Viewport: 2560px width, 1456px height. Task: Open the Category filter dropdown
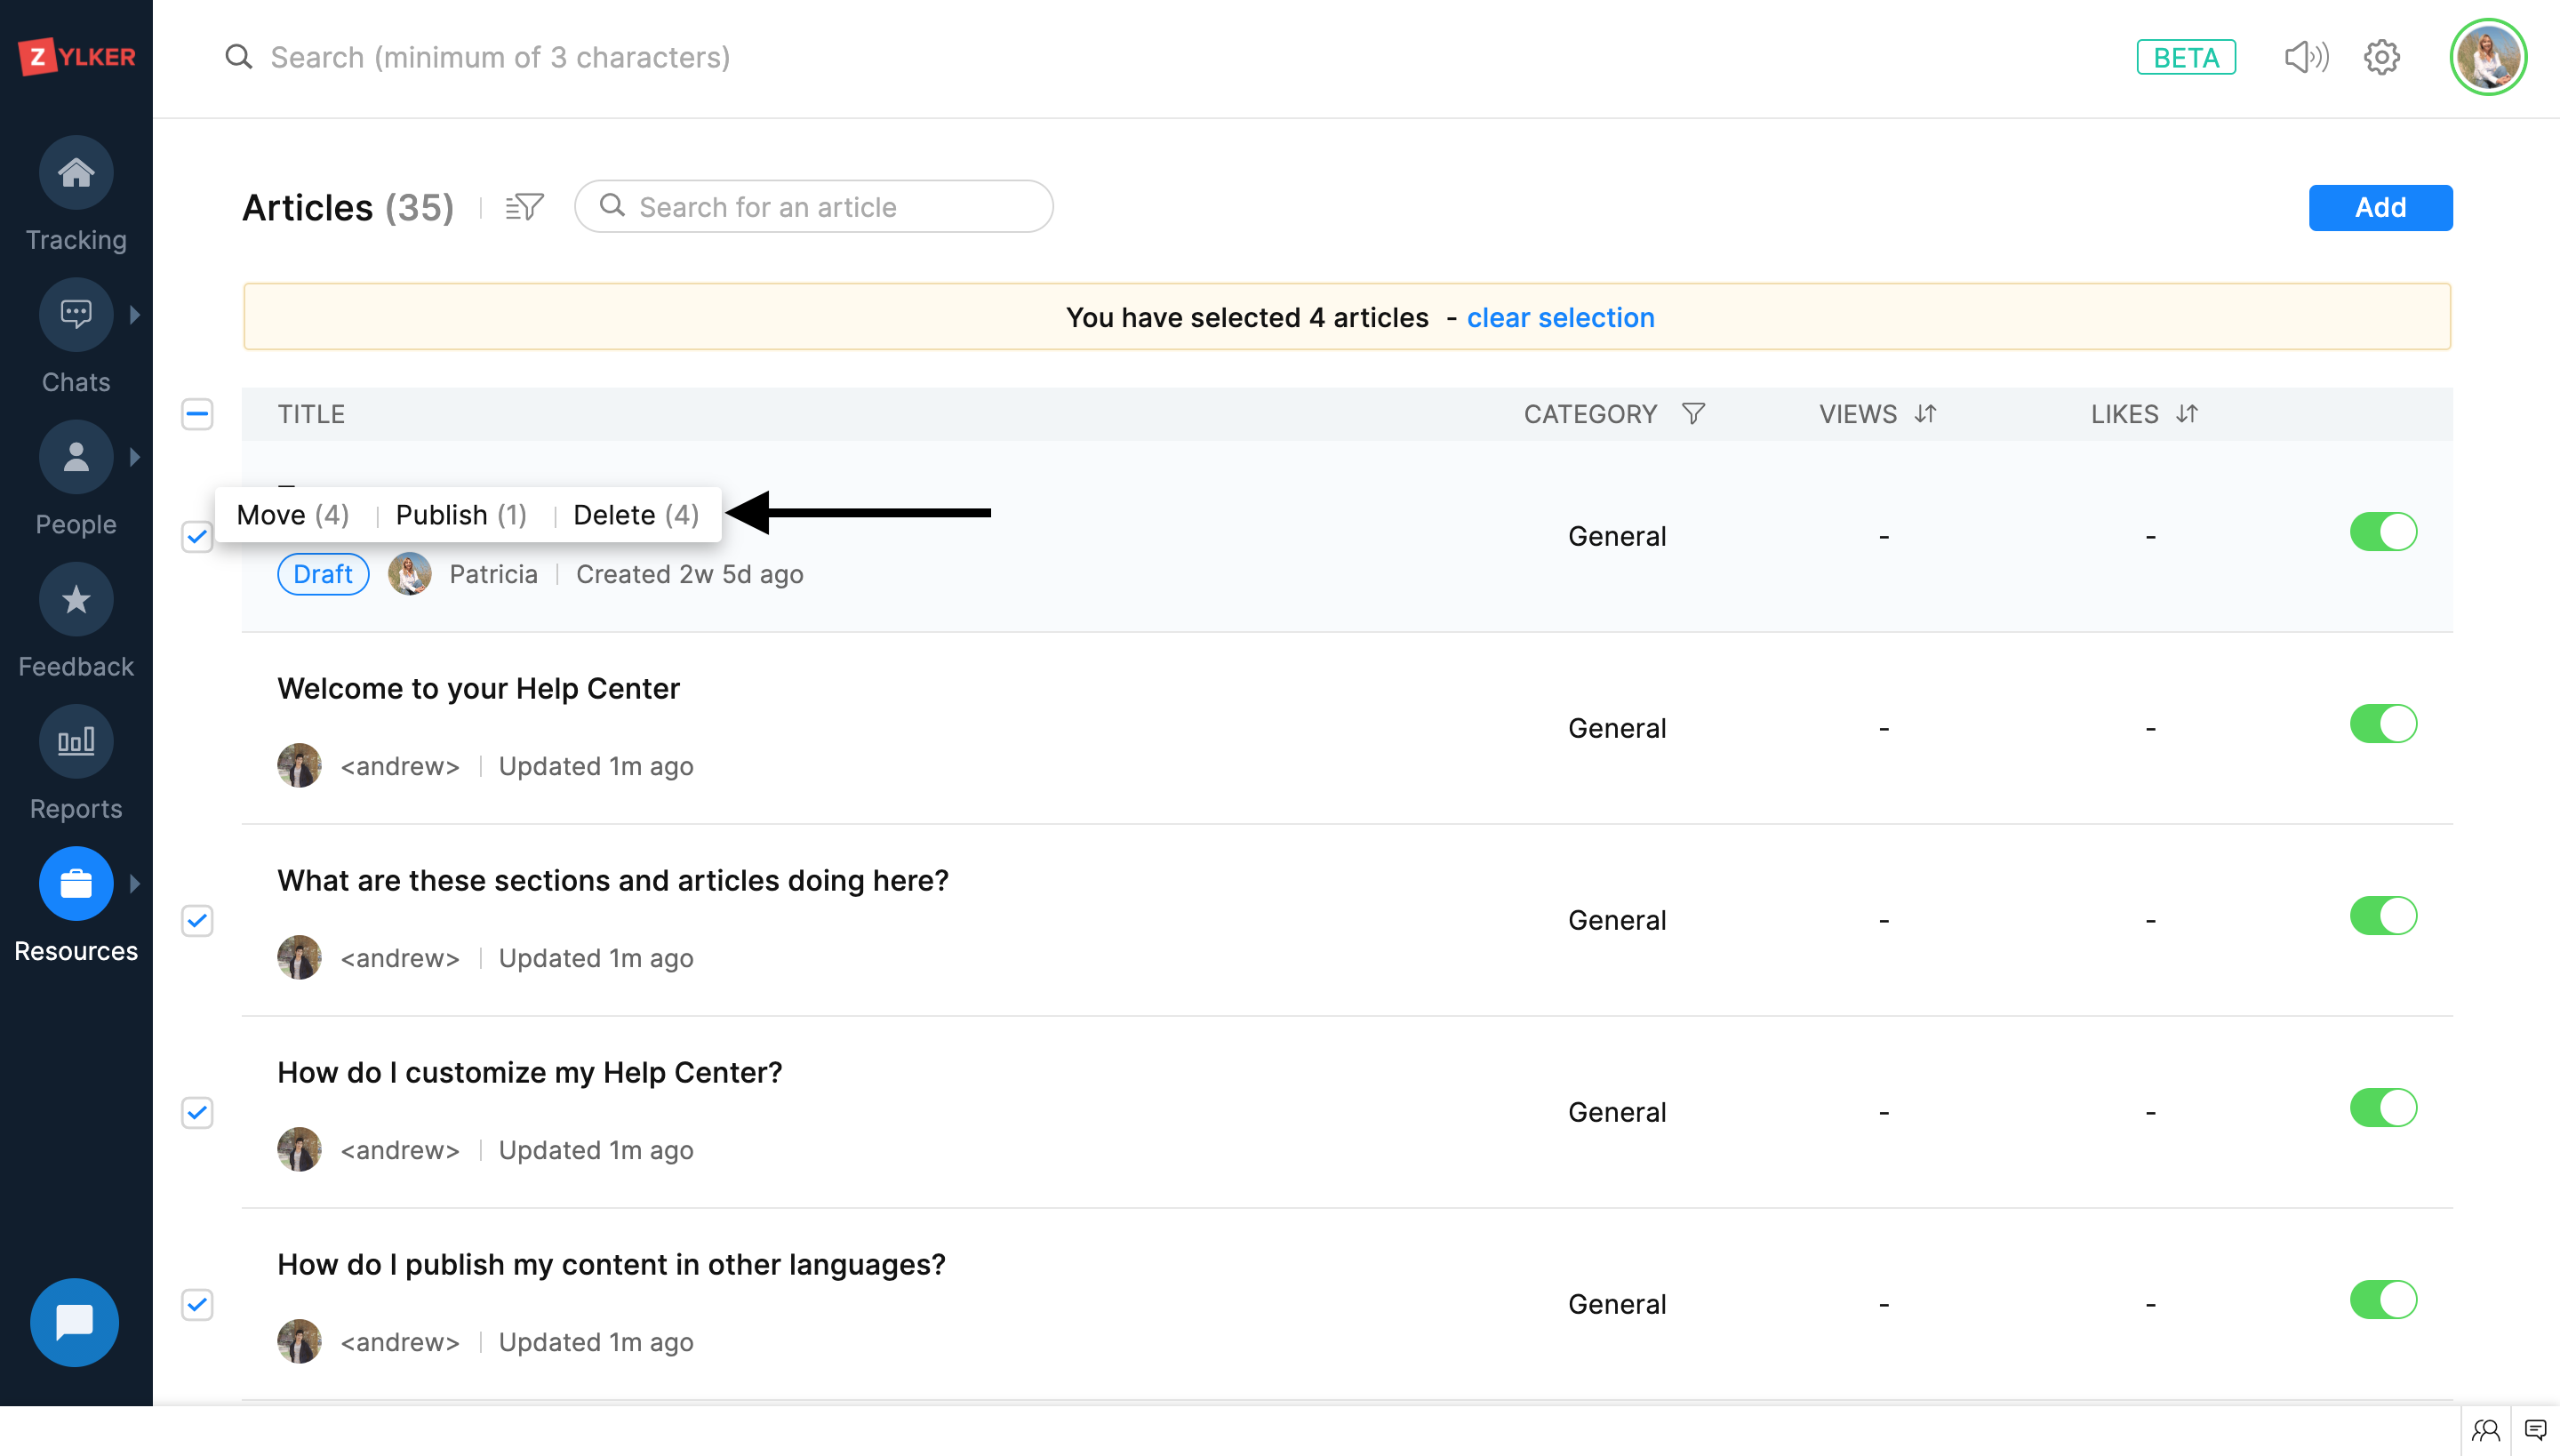click(x=1693, y=414)
